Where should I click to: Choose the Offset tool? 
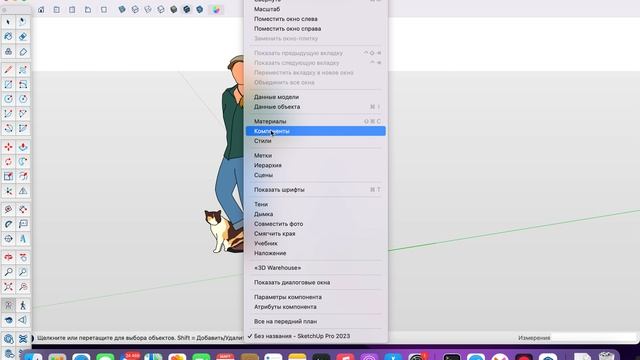pos(23,176)
